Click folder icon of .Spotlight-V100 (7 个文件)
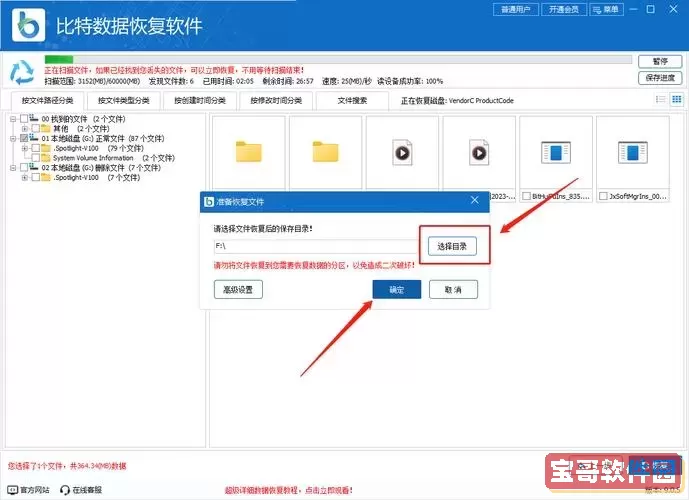Screen dimensions: 689x500 tap(46, 177)
